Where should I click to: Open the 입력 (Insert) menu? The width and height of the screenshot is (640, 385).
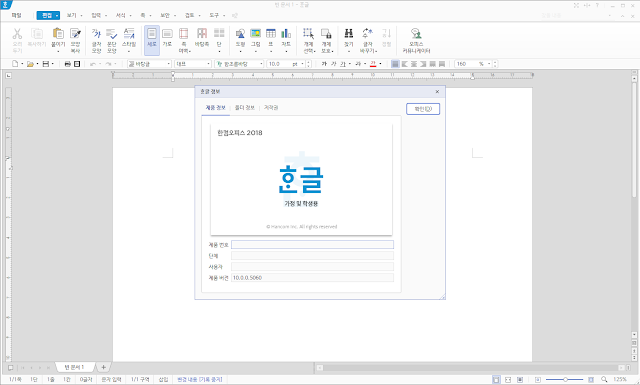(x=96, y=15)
